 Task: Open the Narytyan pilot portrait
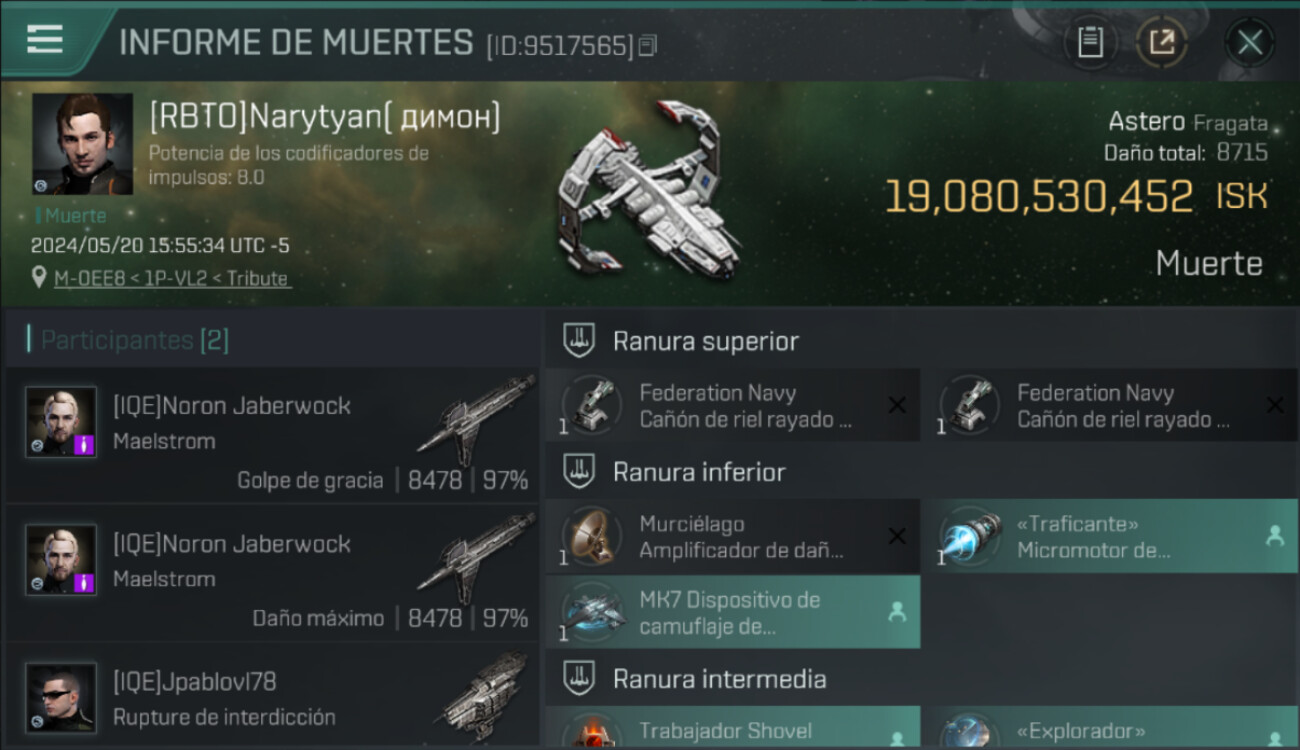pos(82,144)
